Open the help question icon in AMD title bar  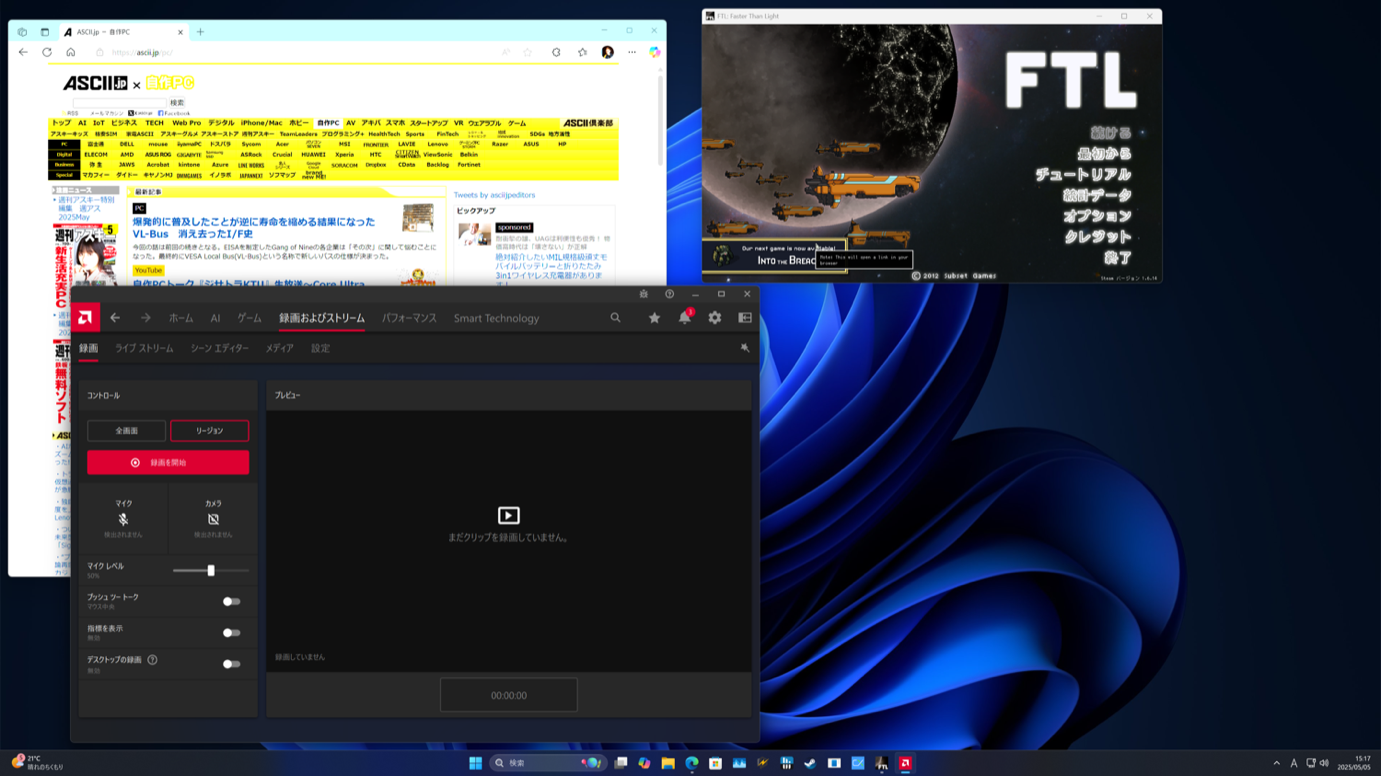(670, 294)
